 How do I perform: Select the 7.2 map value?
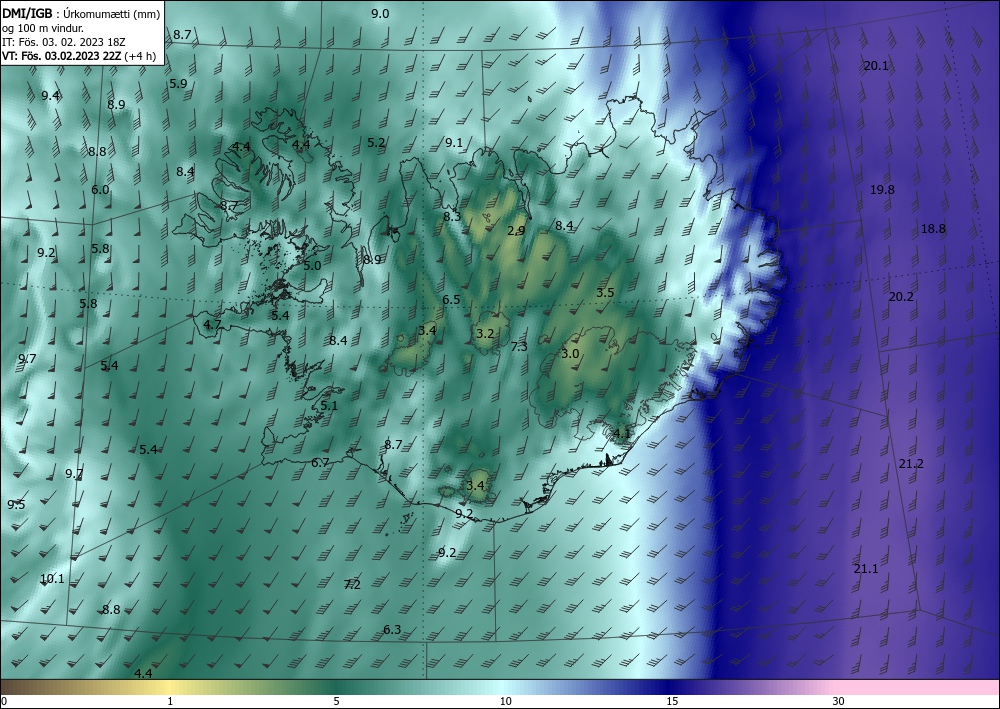click(352, 585)
